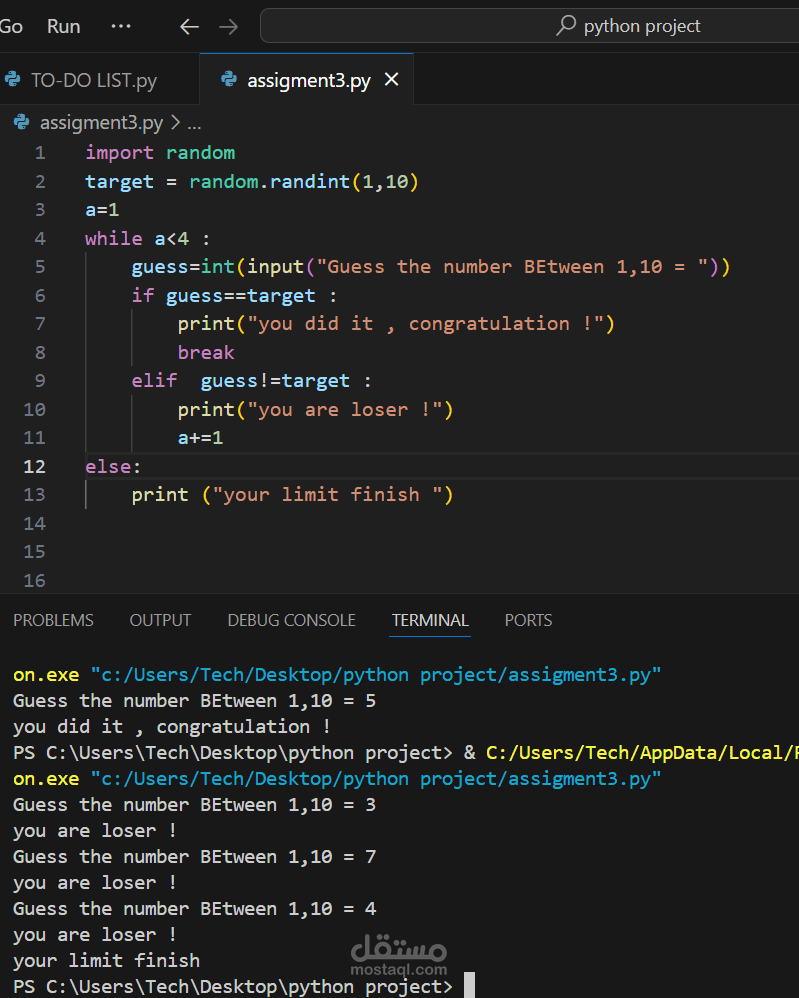
Task: Click terminal output 'your limit finish'
Action: [106, 960]
